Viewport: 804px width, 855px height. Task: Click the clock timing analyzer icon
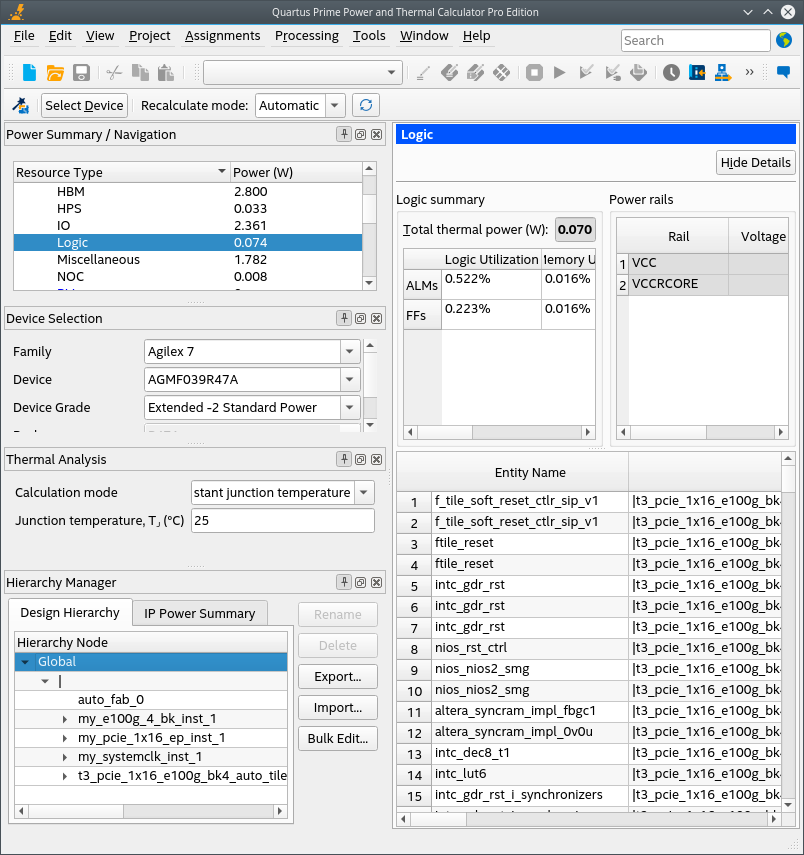(x=671, y=72)
